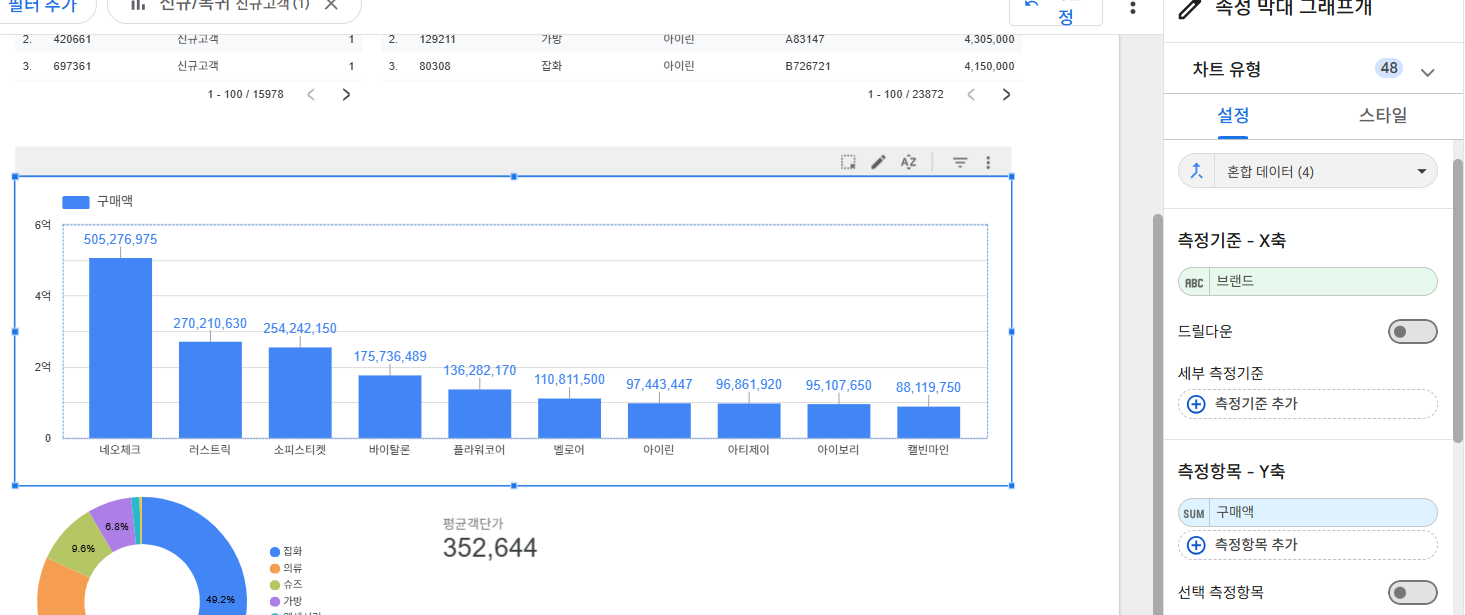Click the 평균객단가 scorecard value 352,644
The height and width of the screenshot is (615, 1465).
tap(489, 548)
